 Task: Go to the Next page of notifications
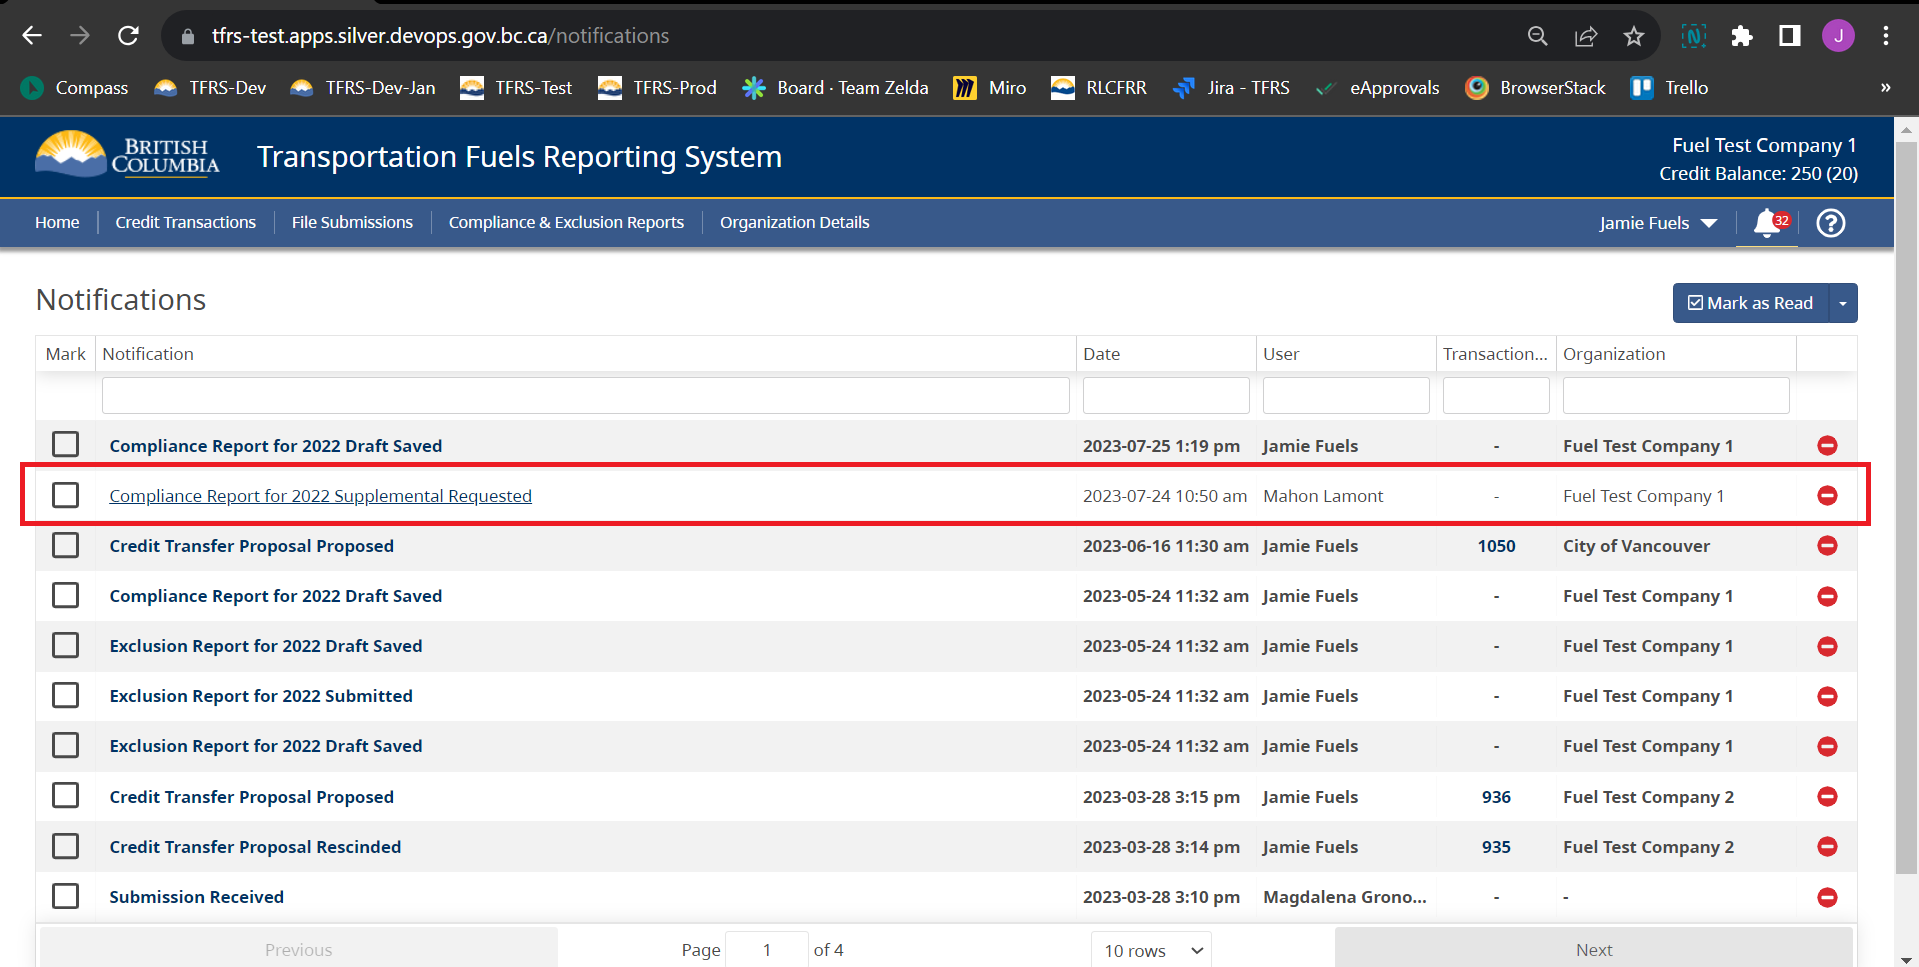click(1594, 950)
